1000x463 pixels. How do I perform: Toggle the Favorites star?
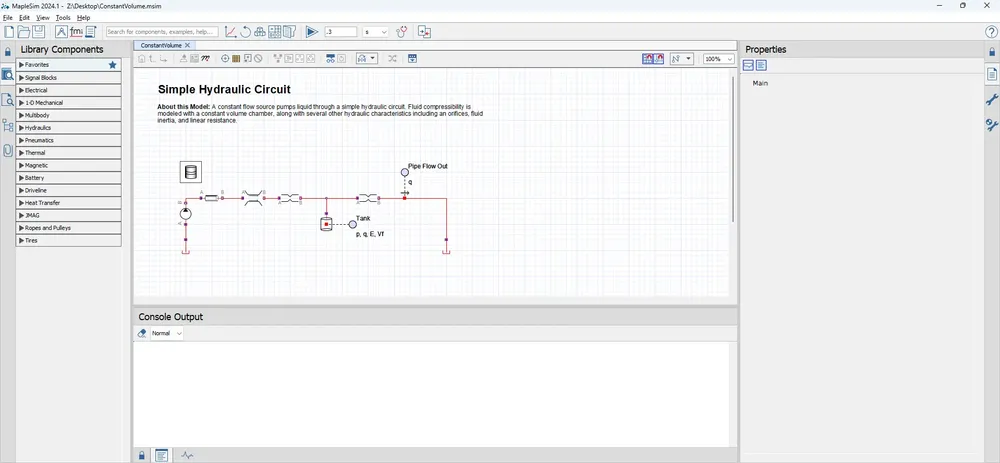113,64
